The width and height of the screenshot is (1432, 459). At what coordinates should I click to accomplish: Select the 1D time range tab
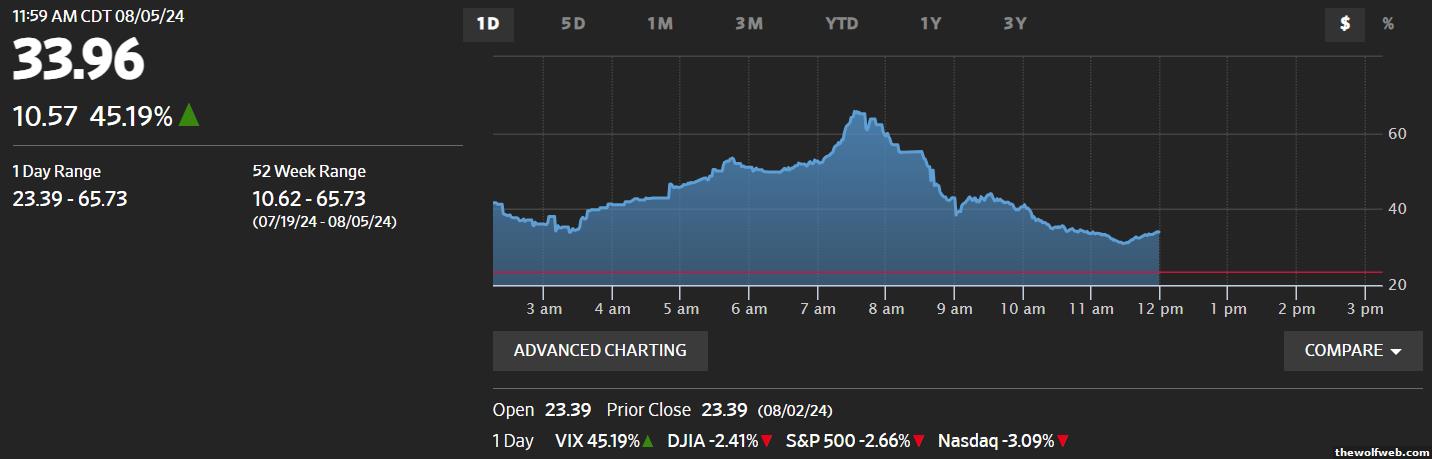pyautogui.click(x=488, y=24)
